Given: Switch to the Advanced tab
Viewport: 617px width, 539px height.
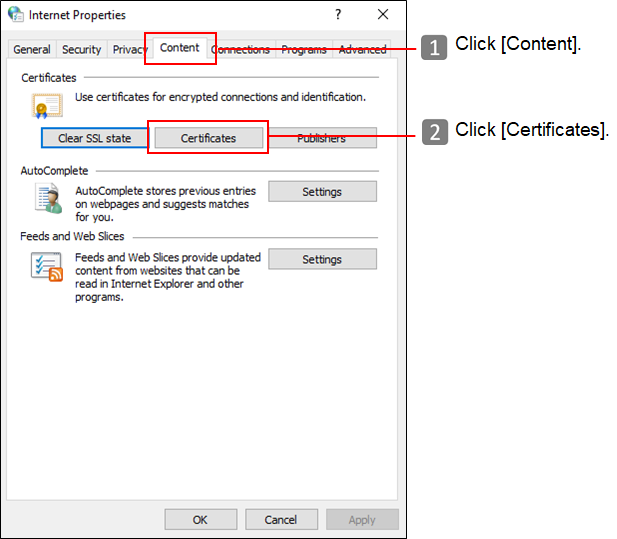Looking at the screenshot, I should pyautogui.click(x=362, y=50).
